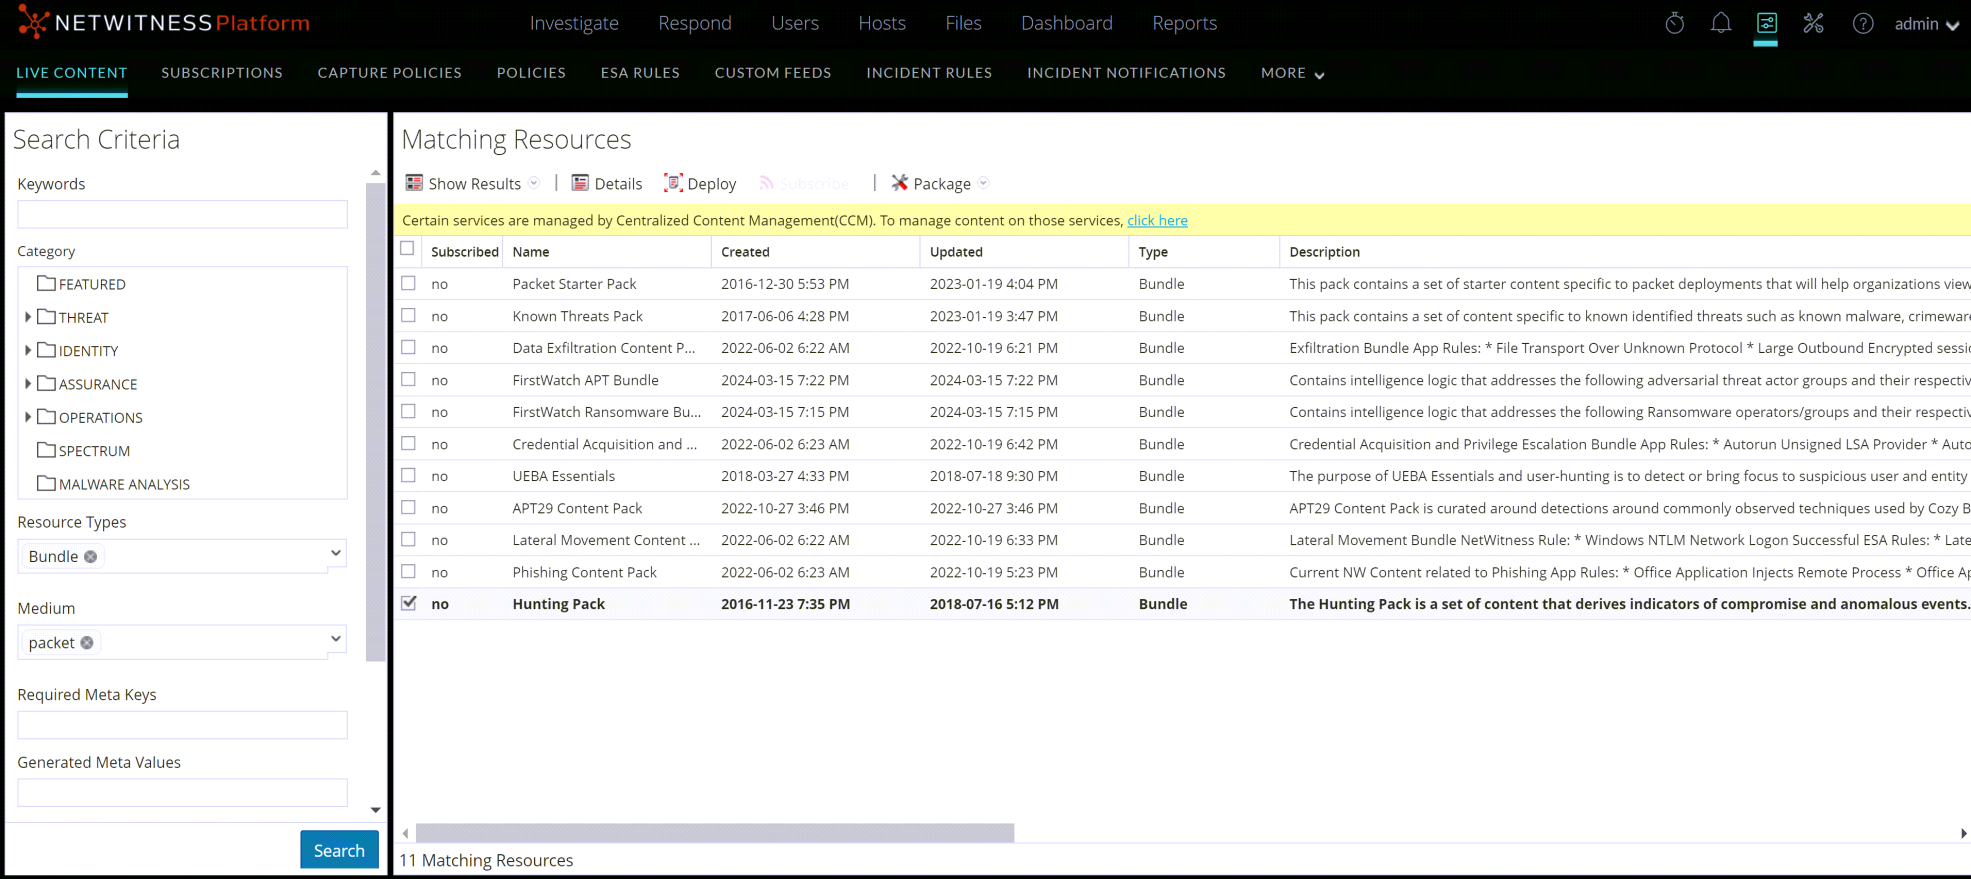This screenshot has width=1971, height=879.
Task: Click the Configure icon in top bar
Action: click(x=1766, y=23)
